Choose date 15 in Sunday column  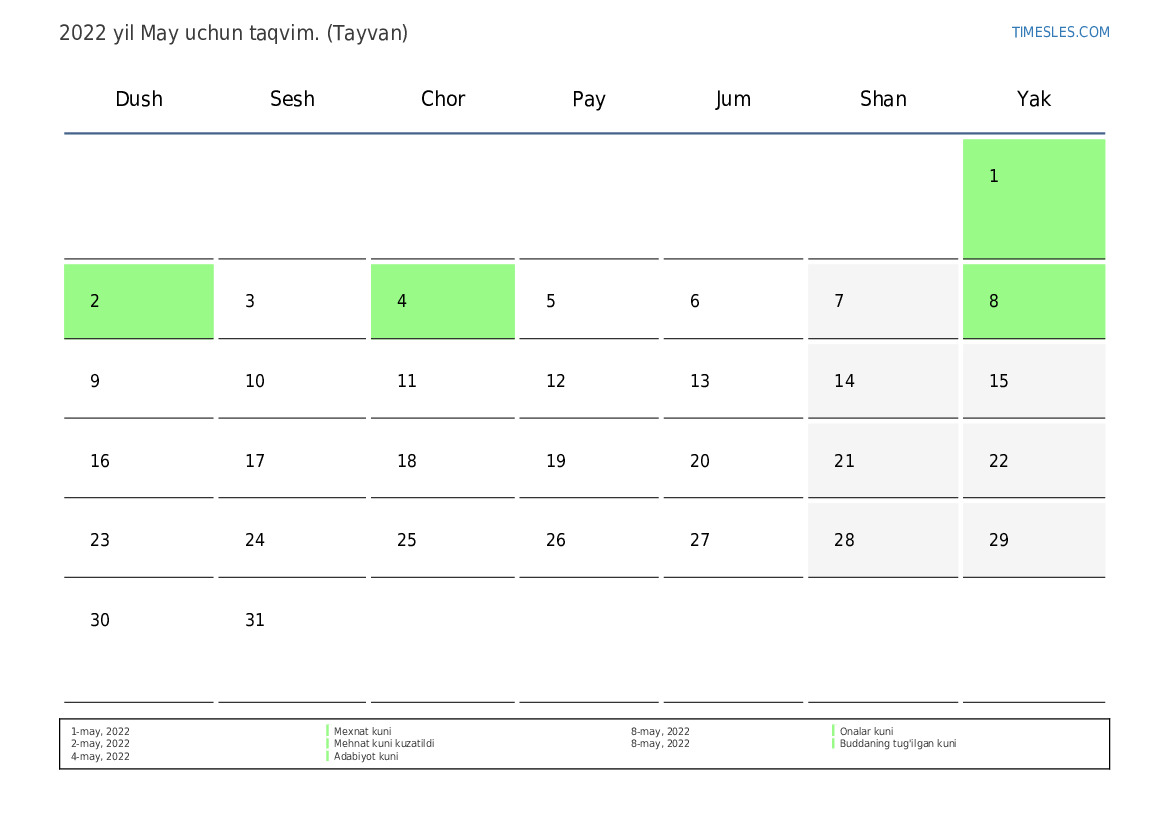point(1033,380)
